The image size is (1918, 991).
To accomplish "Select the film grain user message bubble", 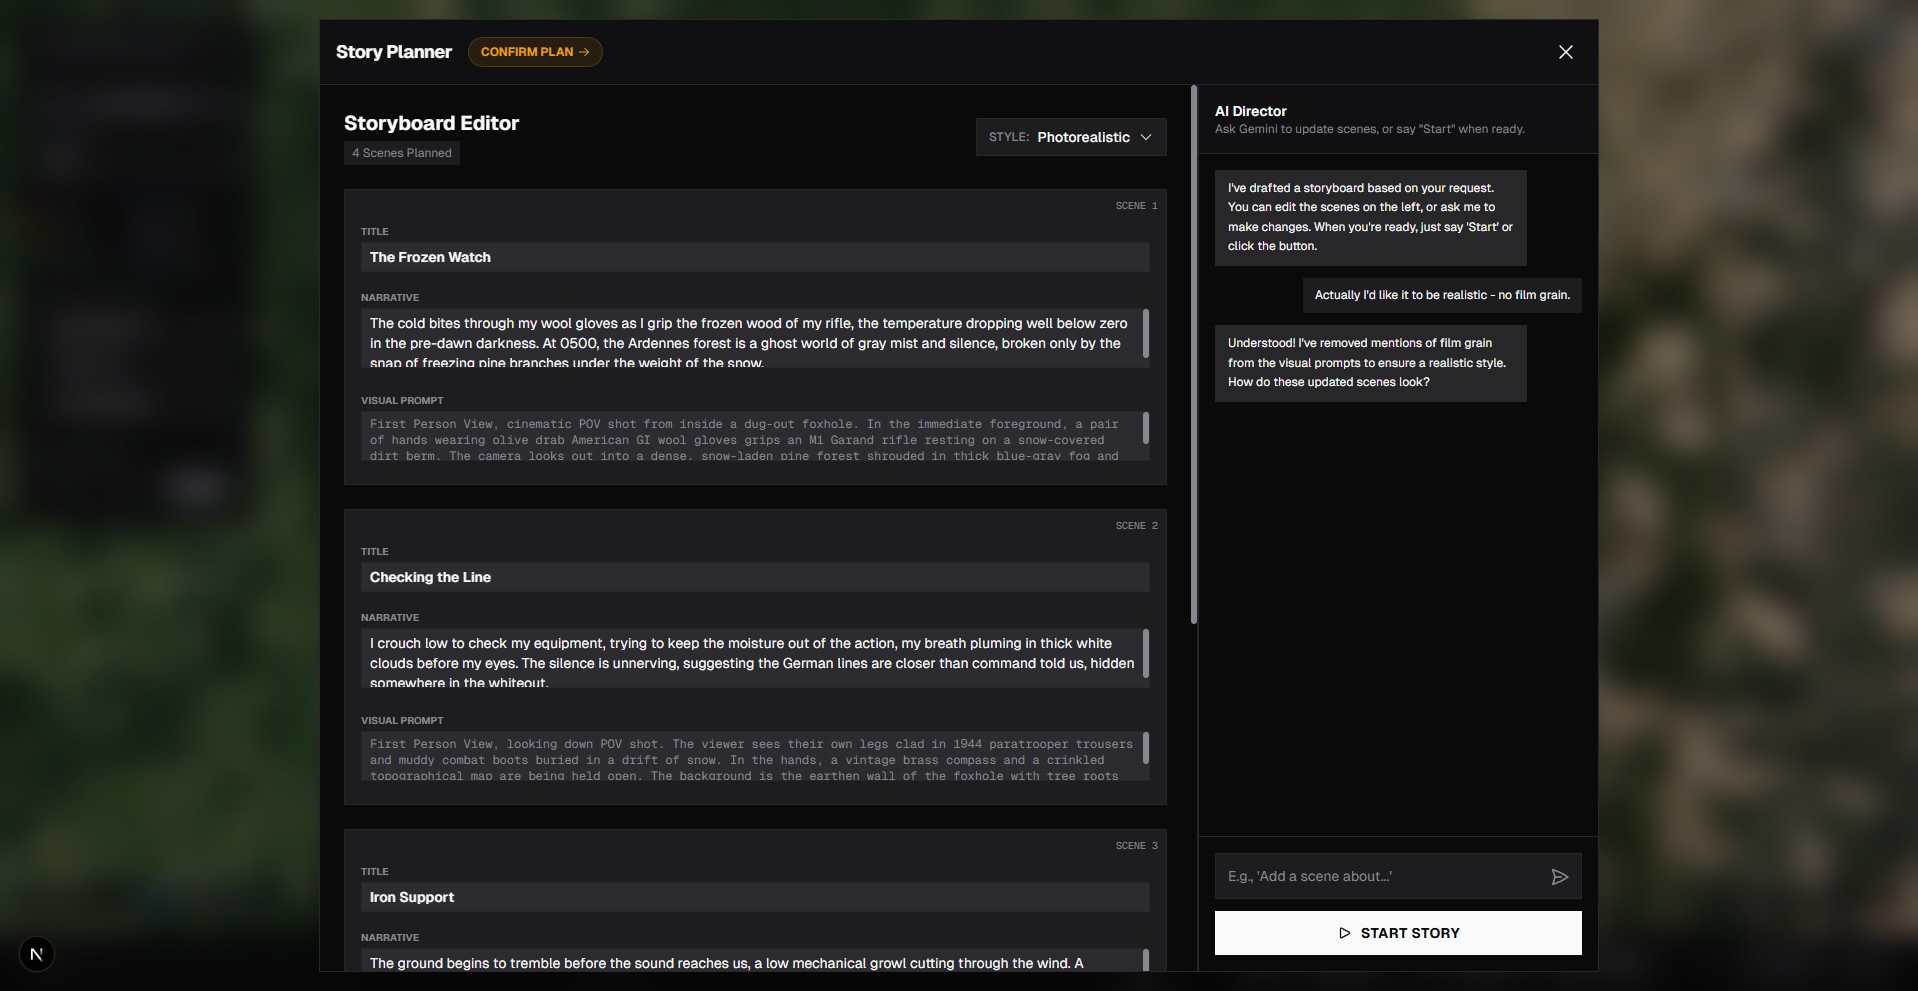I will click(x=1441, y=295).
